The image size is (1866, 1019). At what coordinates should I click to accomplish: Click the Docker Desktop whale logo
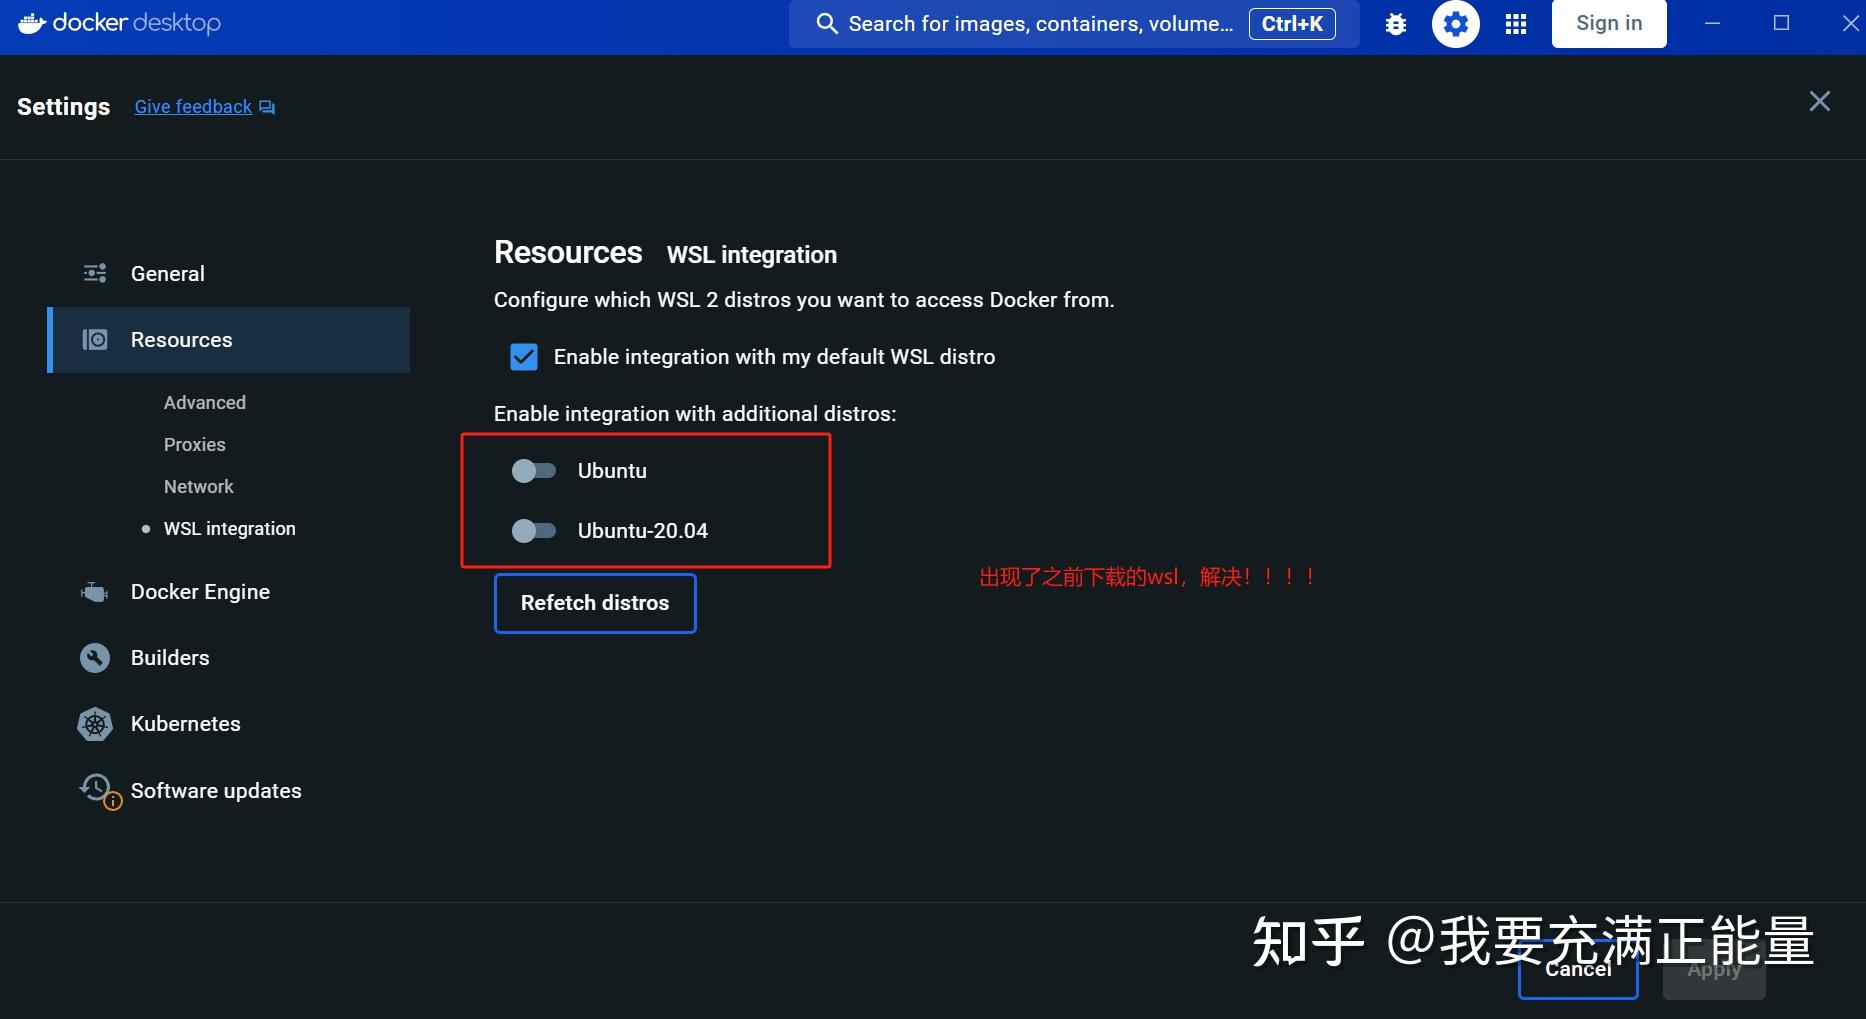click(x=32, y=22)
